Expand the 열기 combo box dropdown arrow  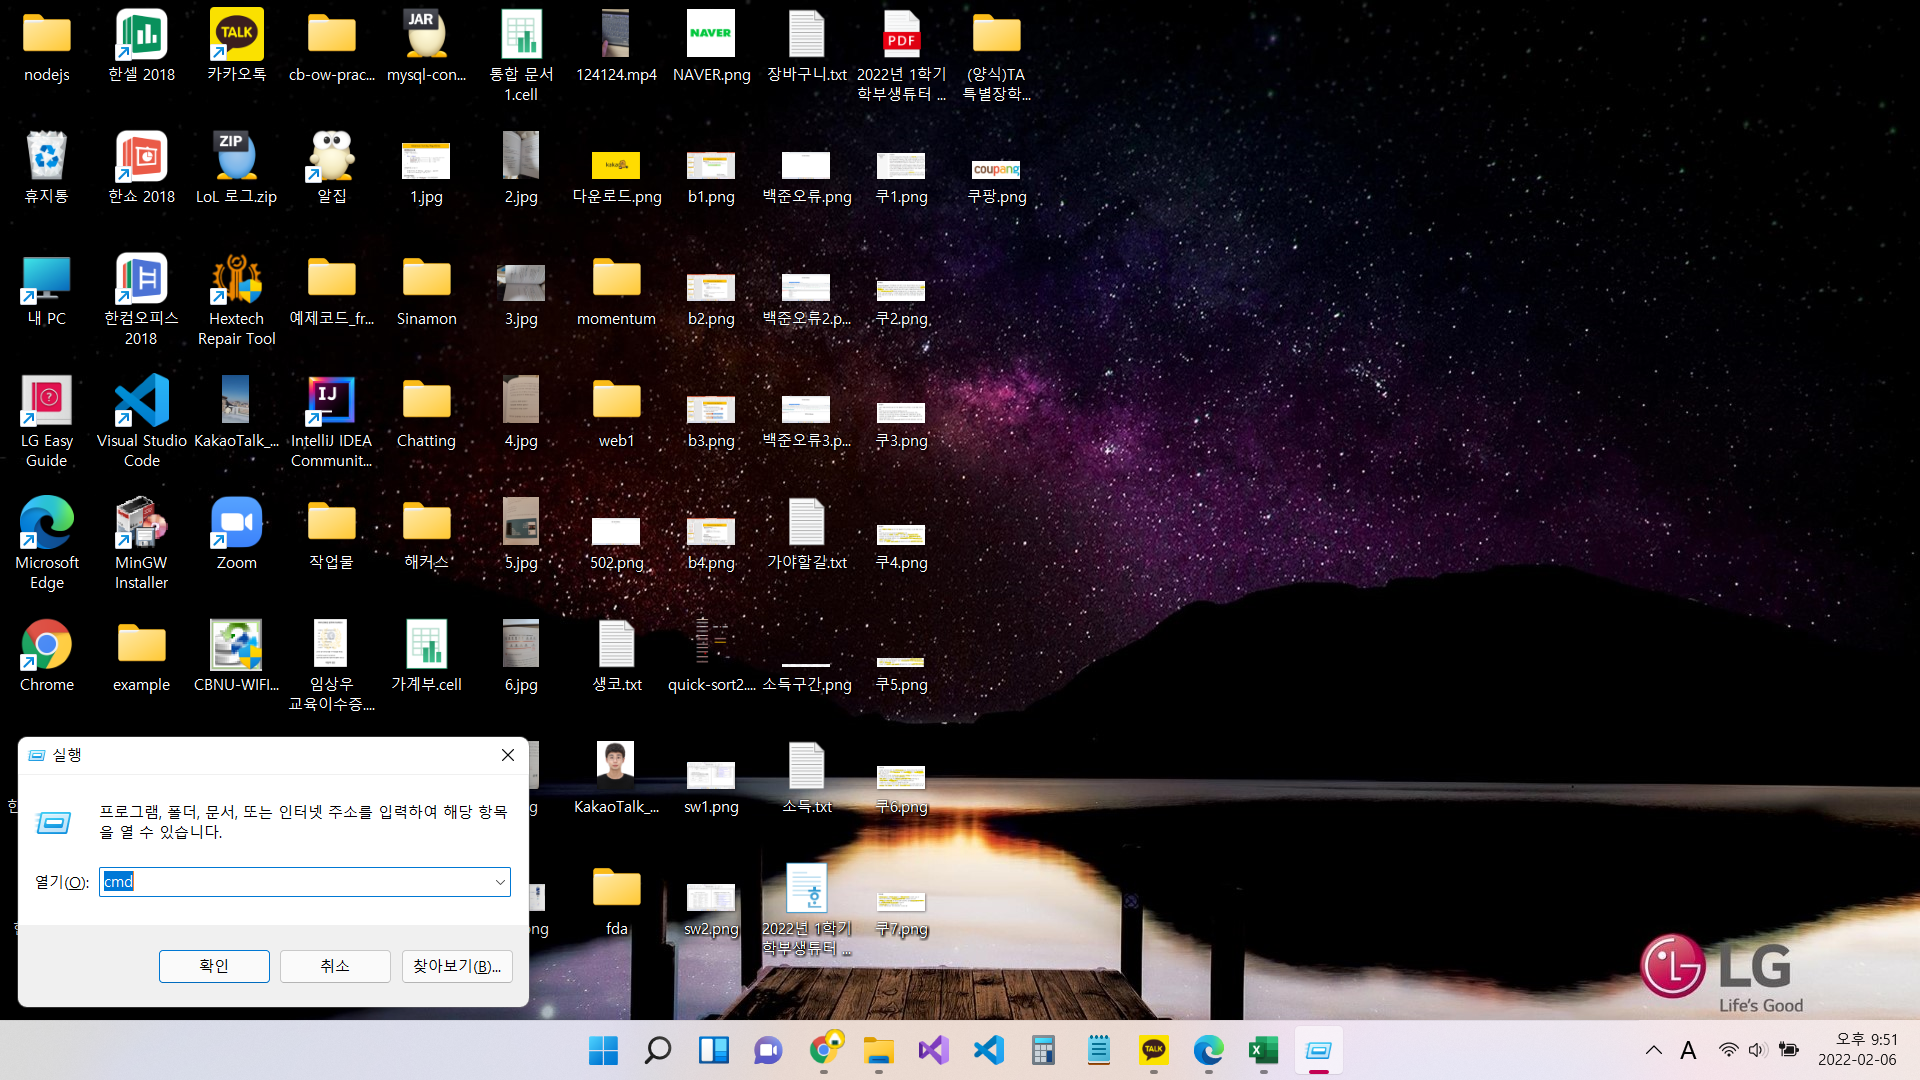coord(500,882)
